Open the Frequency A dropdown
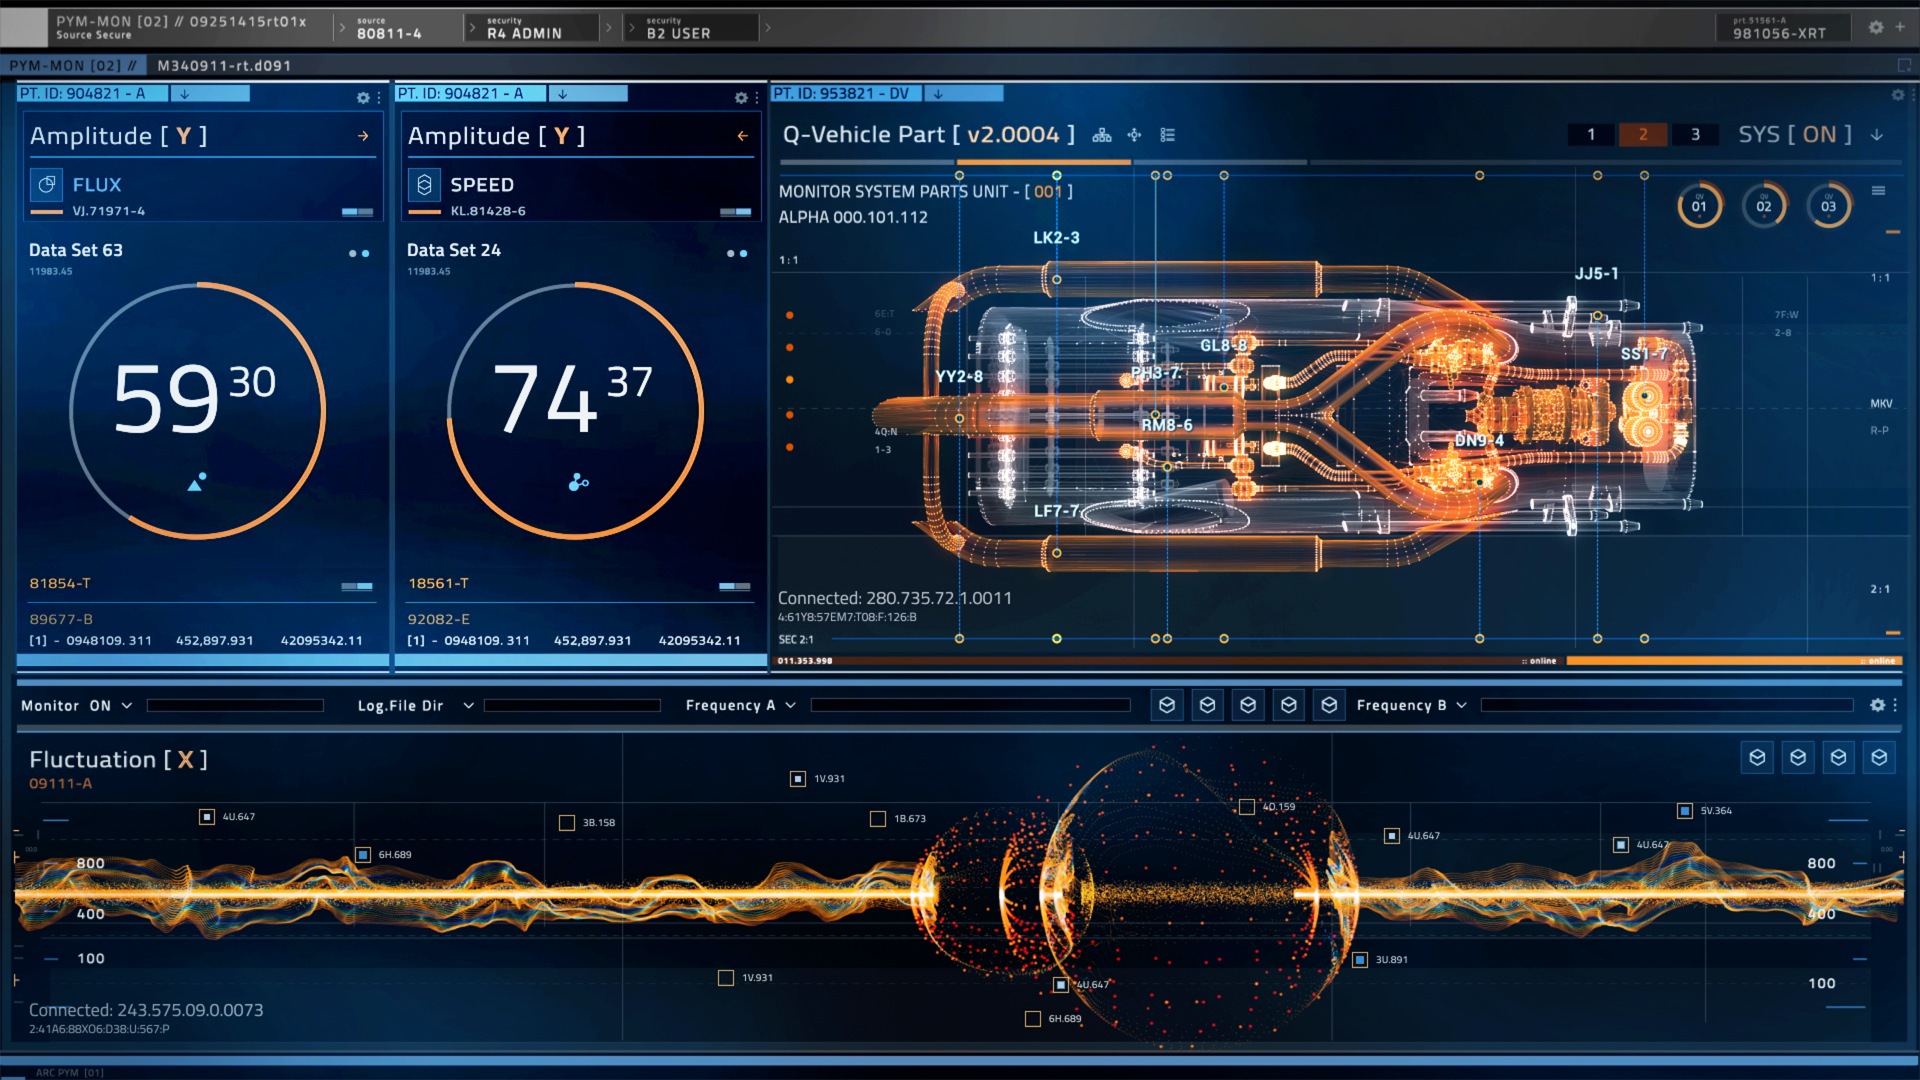The width and height of the screenshot is (1920, 1080). pyautogui.click(x=790, y=706)
